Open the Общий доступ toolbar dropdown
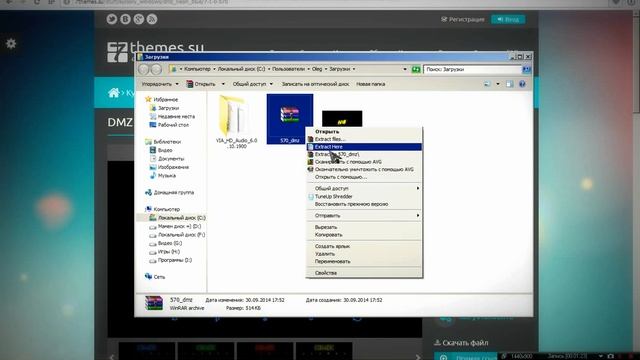Image resolution: width=640 pixels, height=360 pixels. tap(252, 84)
